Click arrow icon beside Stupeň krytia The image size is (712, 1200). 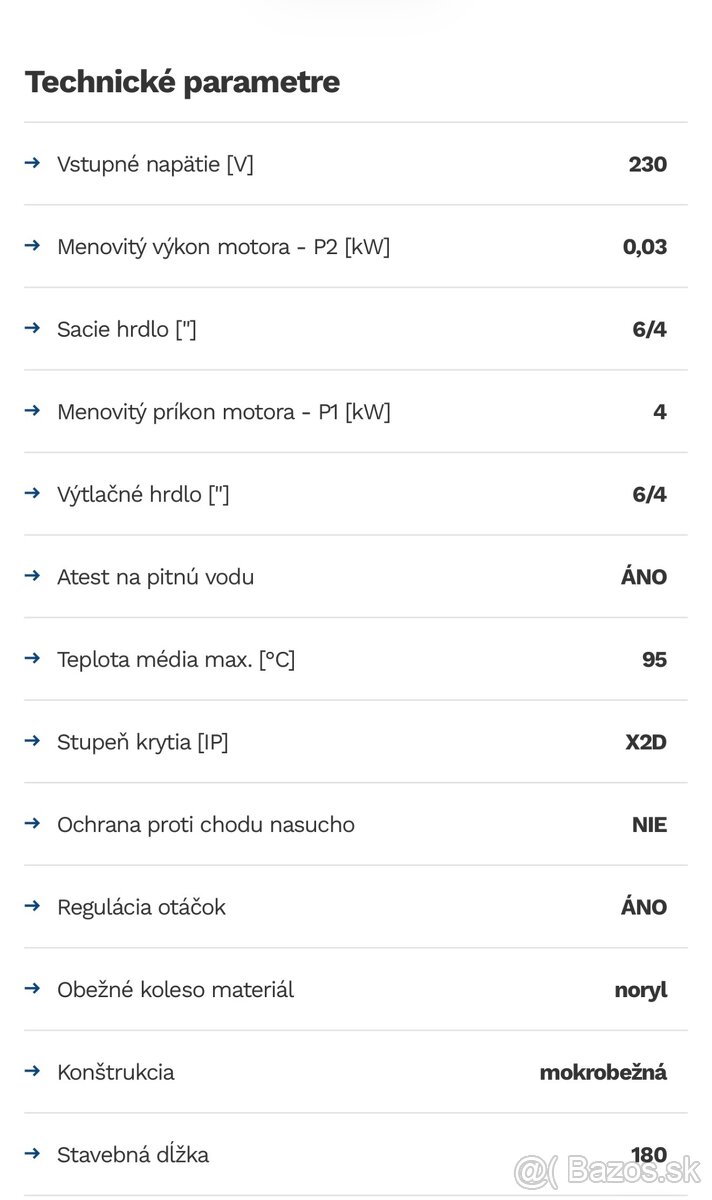tap(32, 740)
